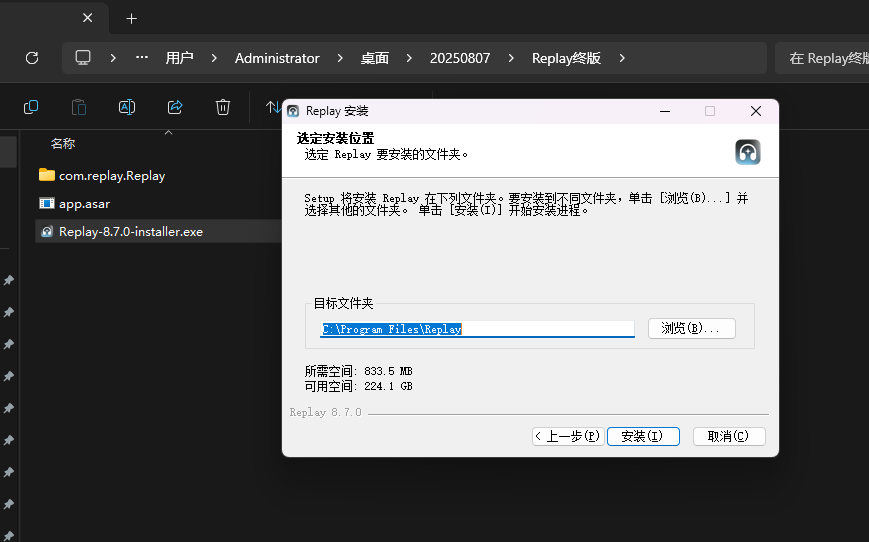Click the This PC monitor icon in address bar

(83, 58)
